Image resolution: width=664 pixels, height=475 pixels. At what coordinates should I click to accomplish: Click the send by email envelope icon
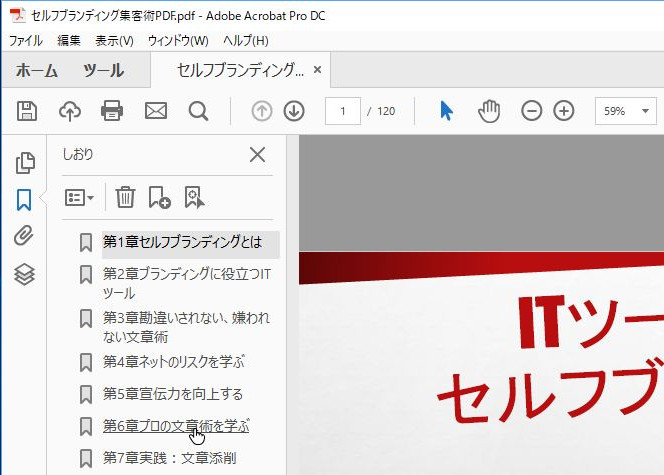(155, 111)
